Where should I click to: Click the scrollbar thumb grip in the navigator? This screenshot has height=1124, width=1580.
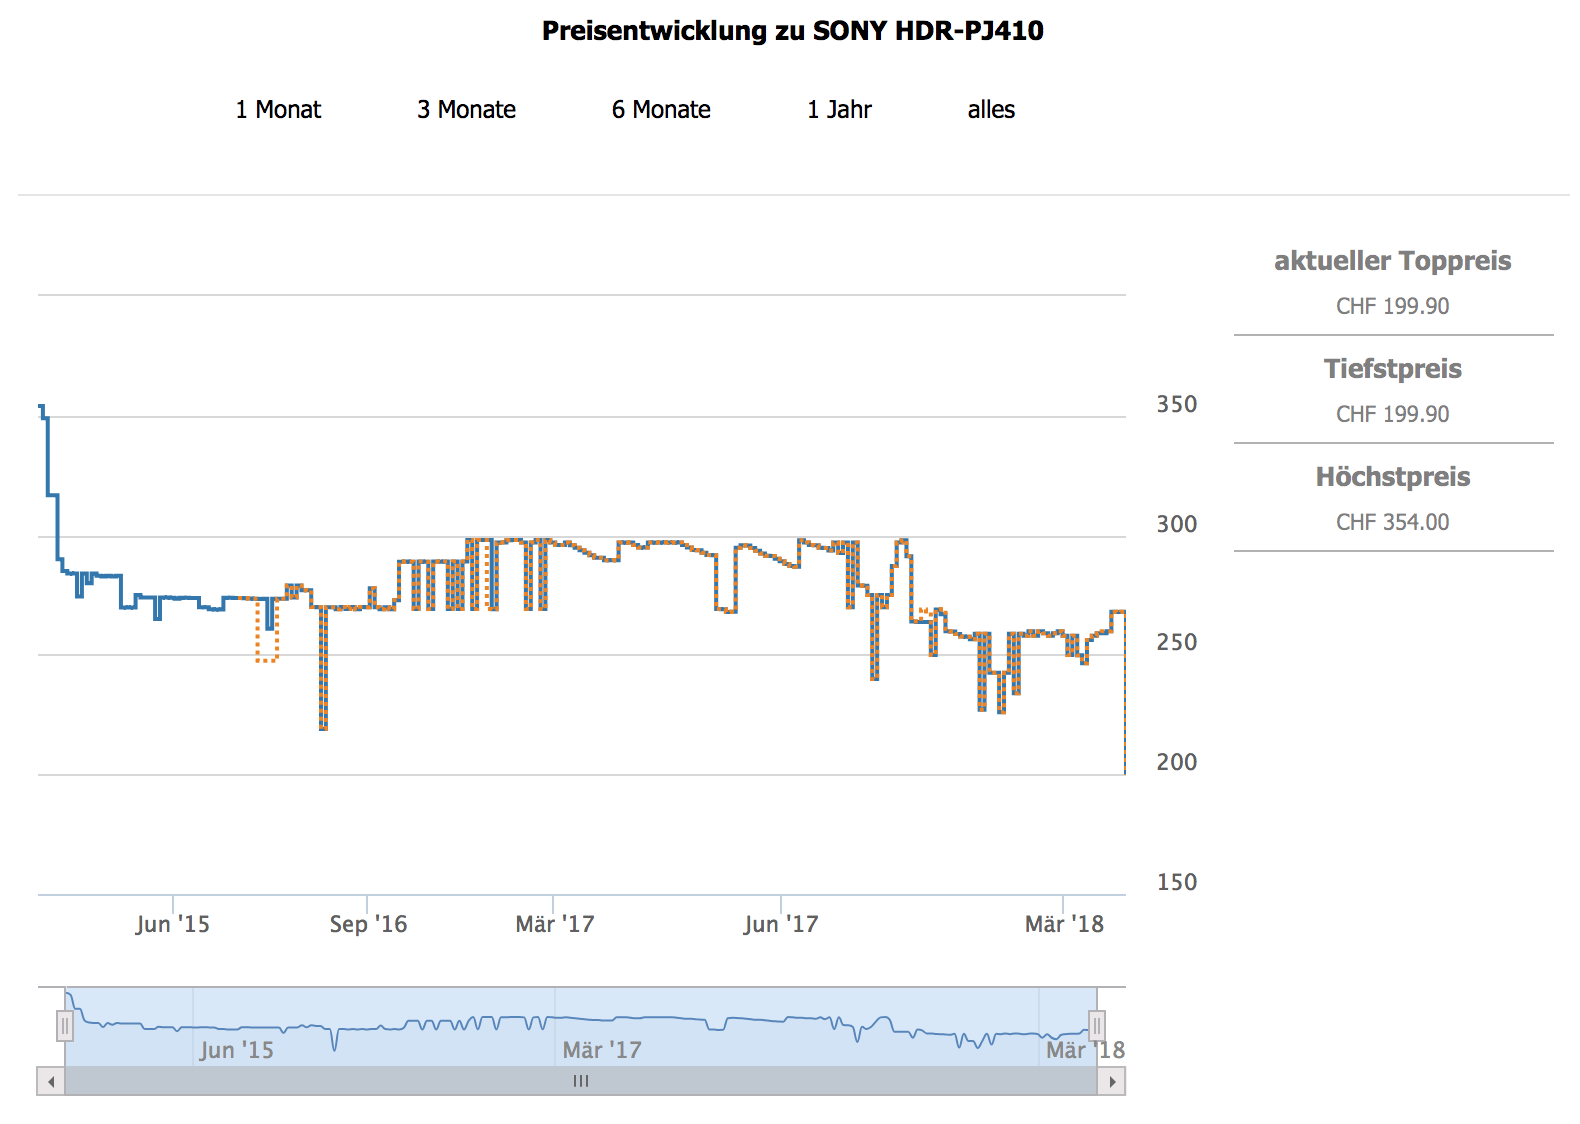pyautogui.click(x=581, y=1081)
